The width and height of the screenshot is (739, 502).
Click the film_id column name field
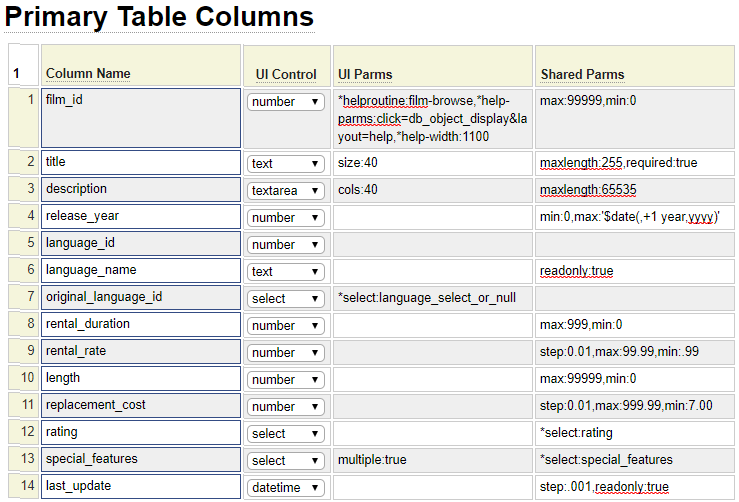pos(141,118)
